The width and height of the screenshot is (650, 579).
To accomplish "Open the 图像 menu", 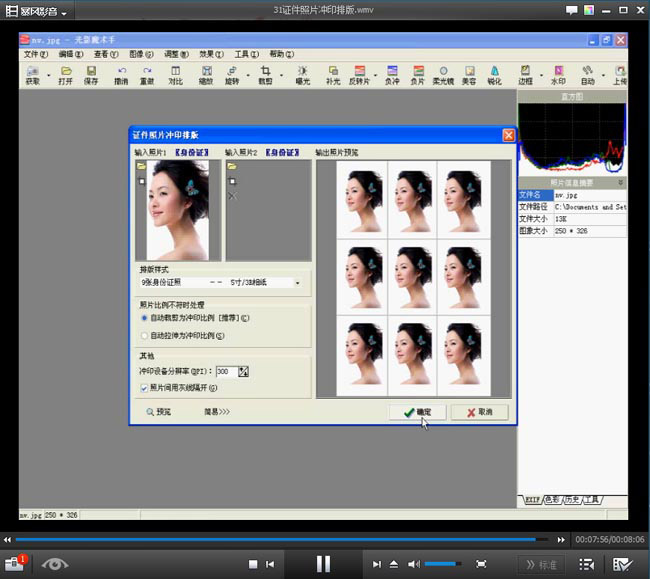I will [141, 54].
